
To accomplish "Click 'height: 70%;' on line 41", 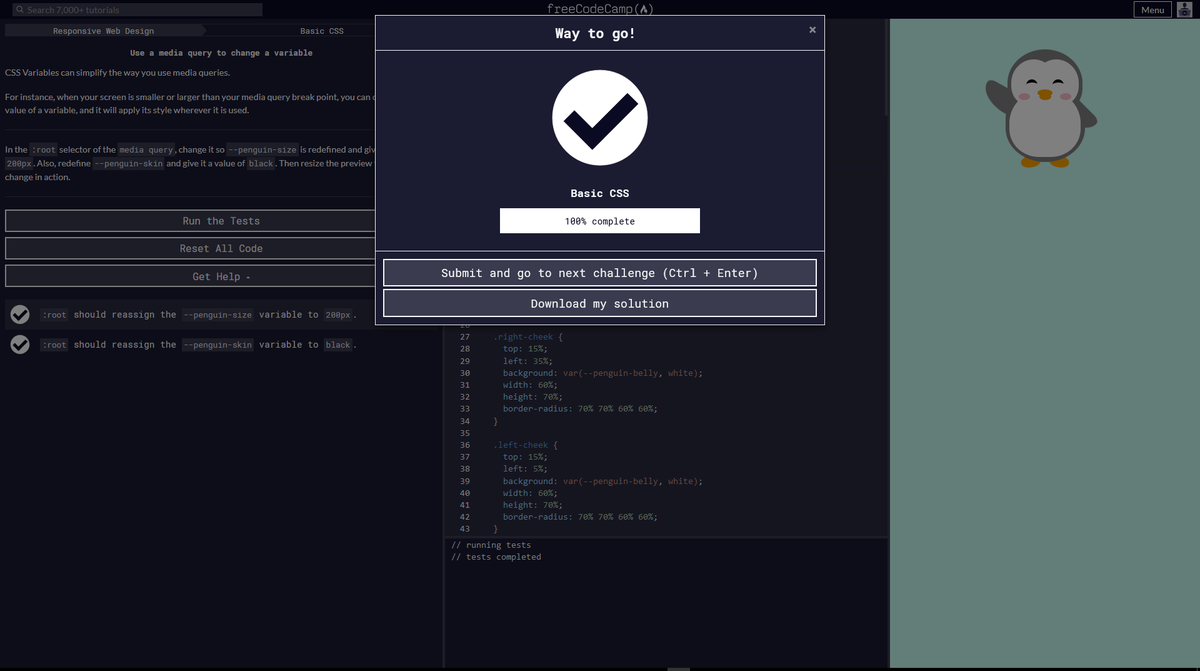I will (x=531, y=505).
